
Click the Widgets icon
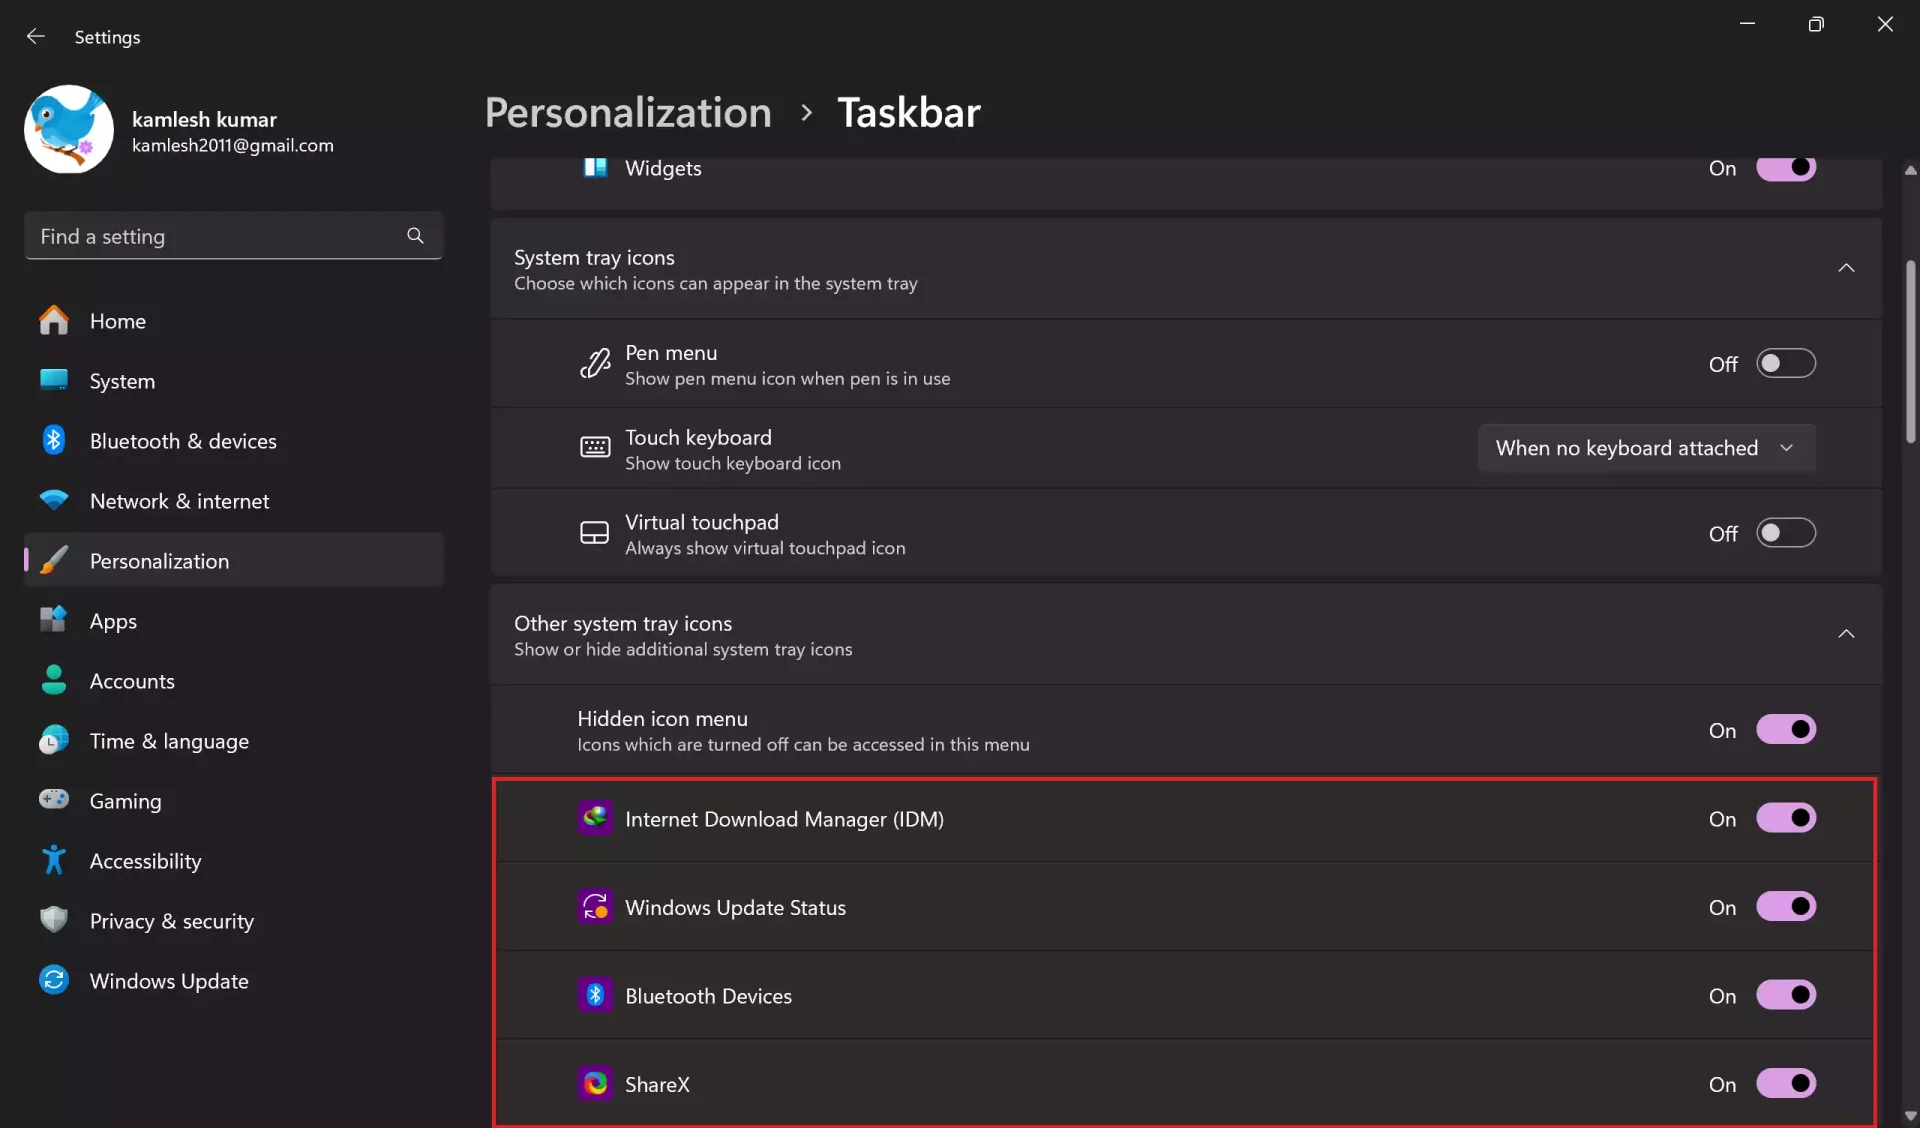(595, 168)
